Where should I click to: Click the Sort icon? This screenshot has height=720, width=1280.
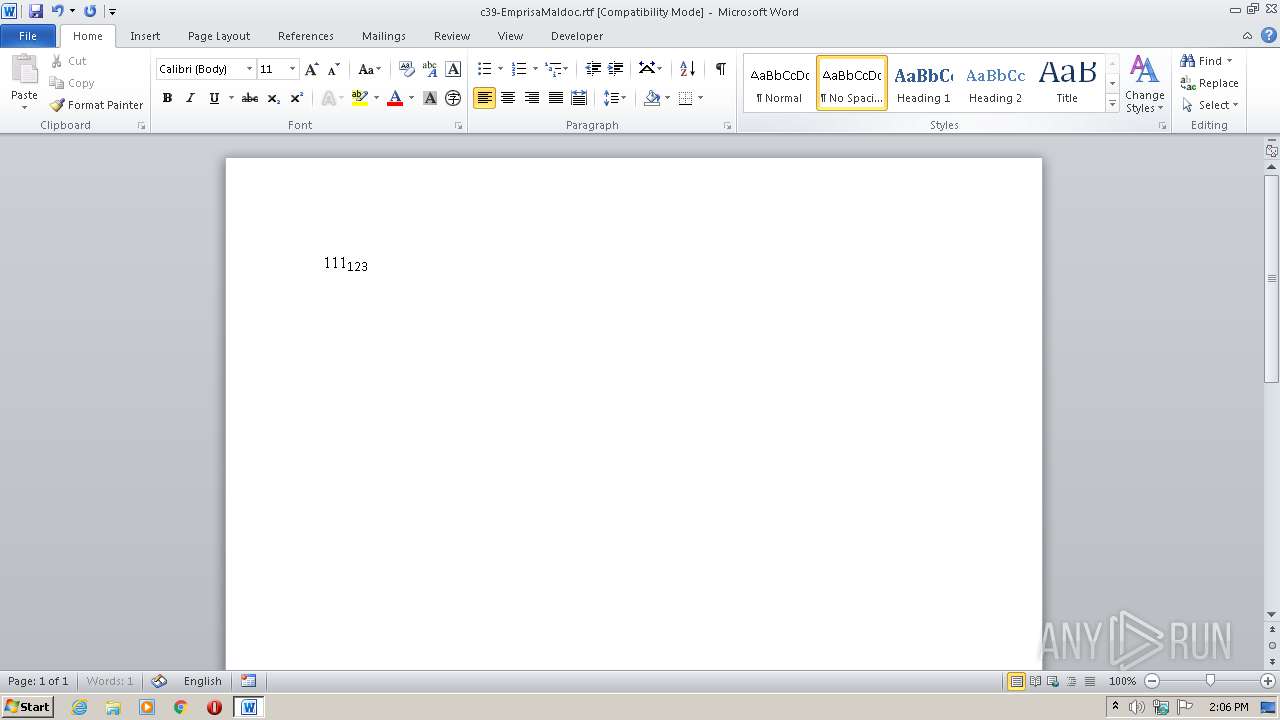pyautogui.click(x=687, y=69)
